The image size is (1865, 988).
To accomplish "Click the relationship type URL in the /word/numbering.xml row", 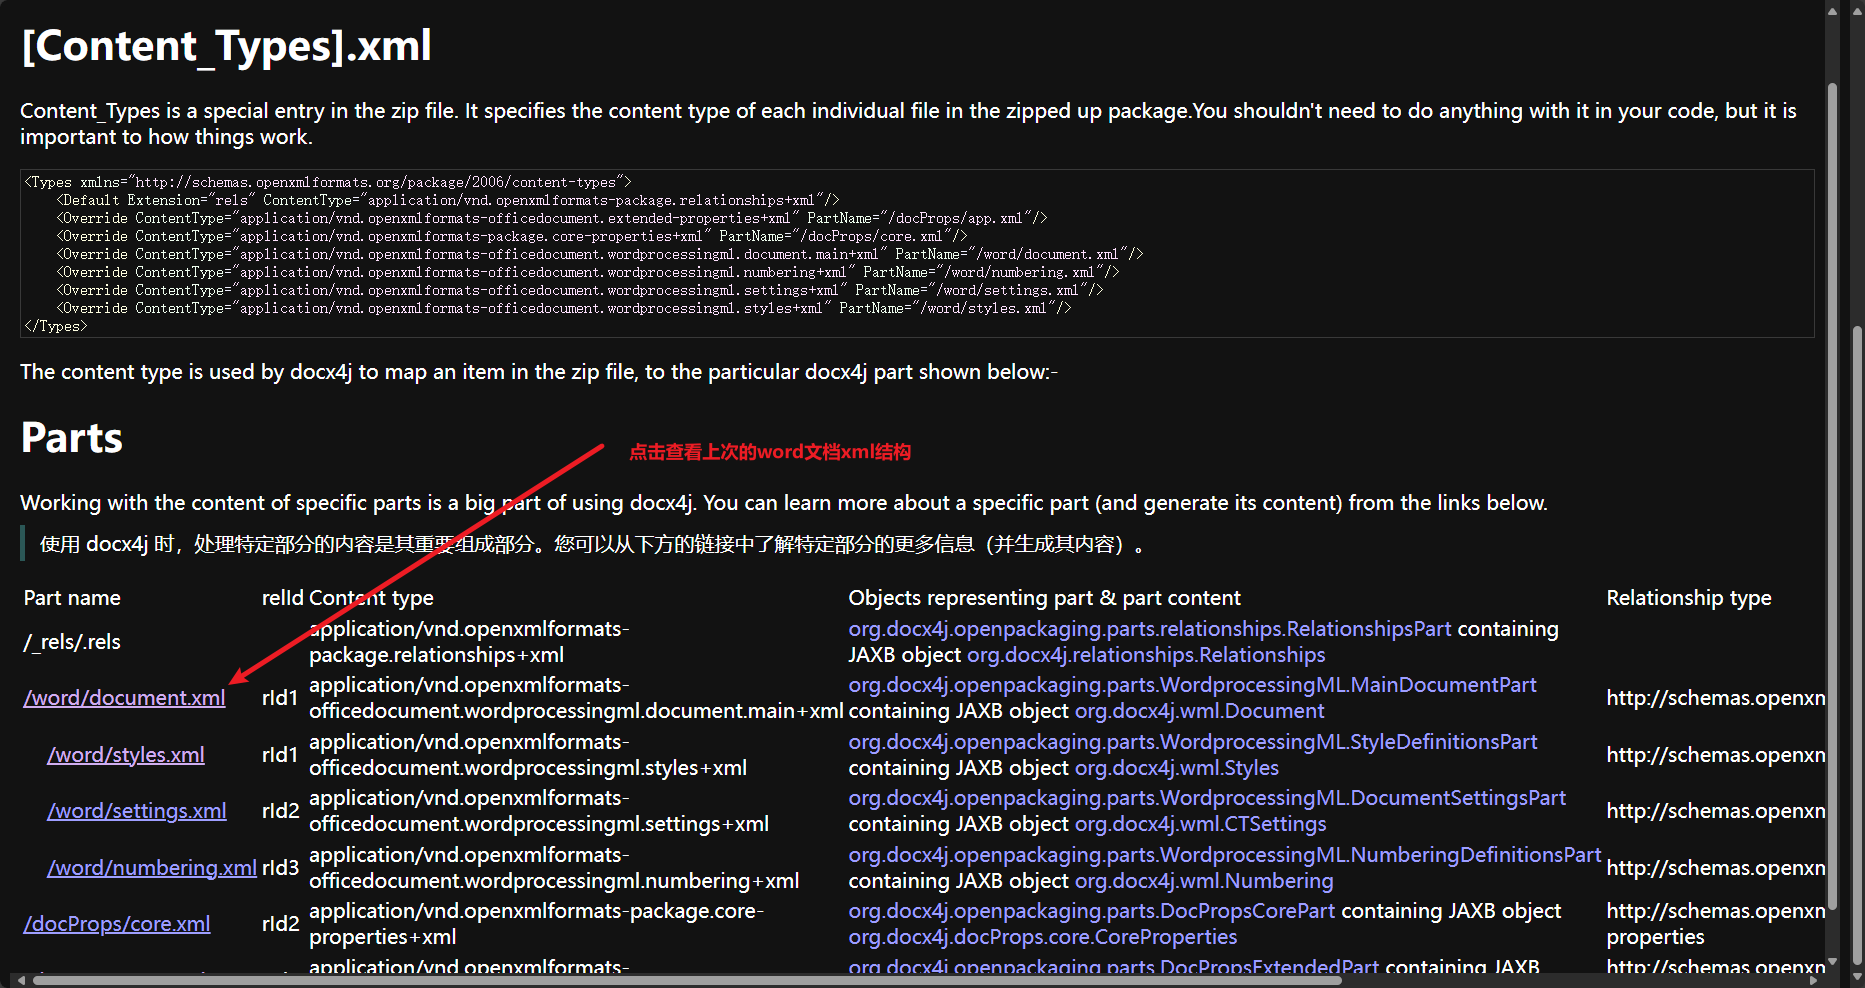I will coord(1716,868).
